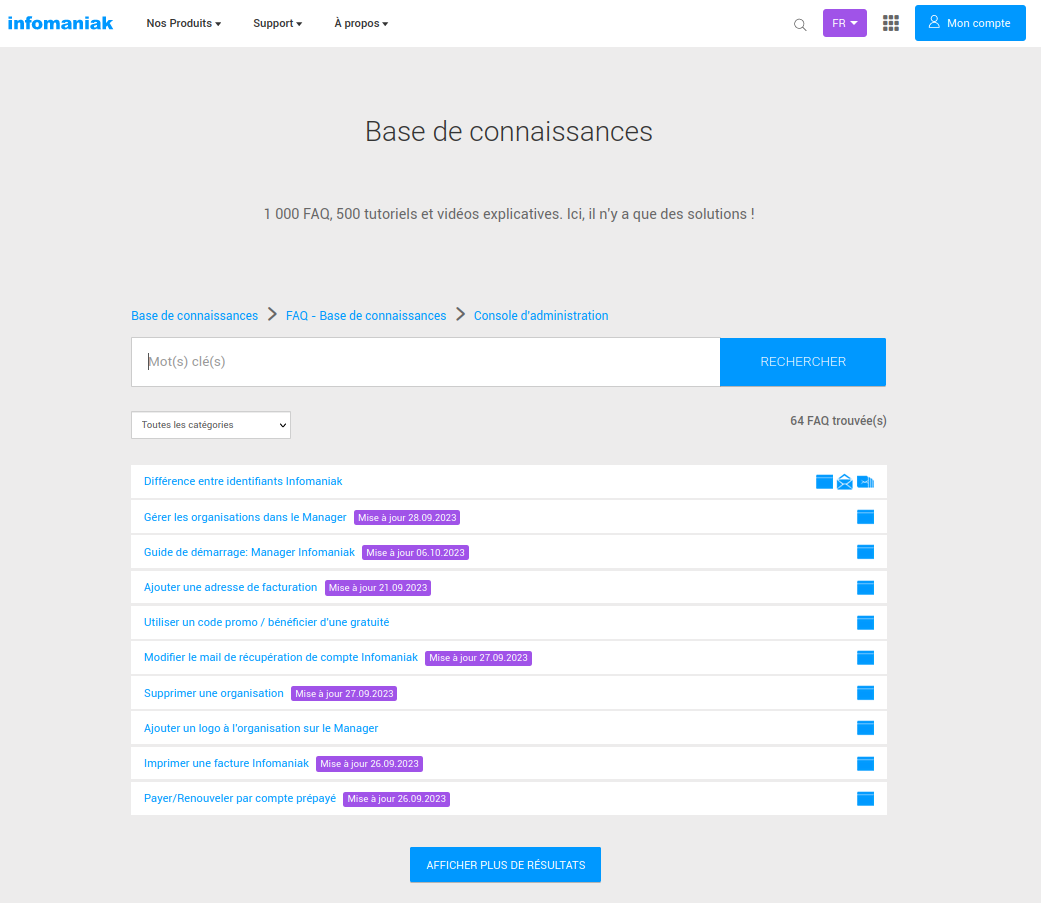Click category icon on Gérer les organisations row

coord(865,517)
